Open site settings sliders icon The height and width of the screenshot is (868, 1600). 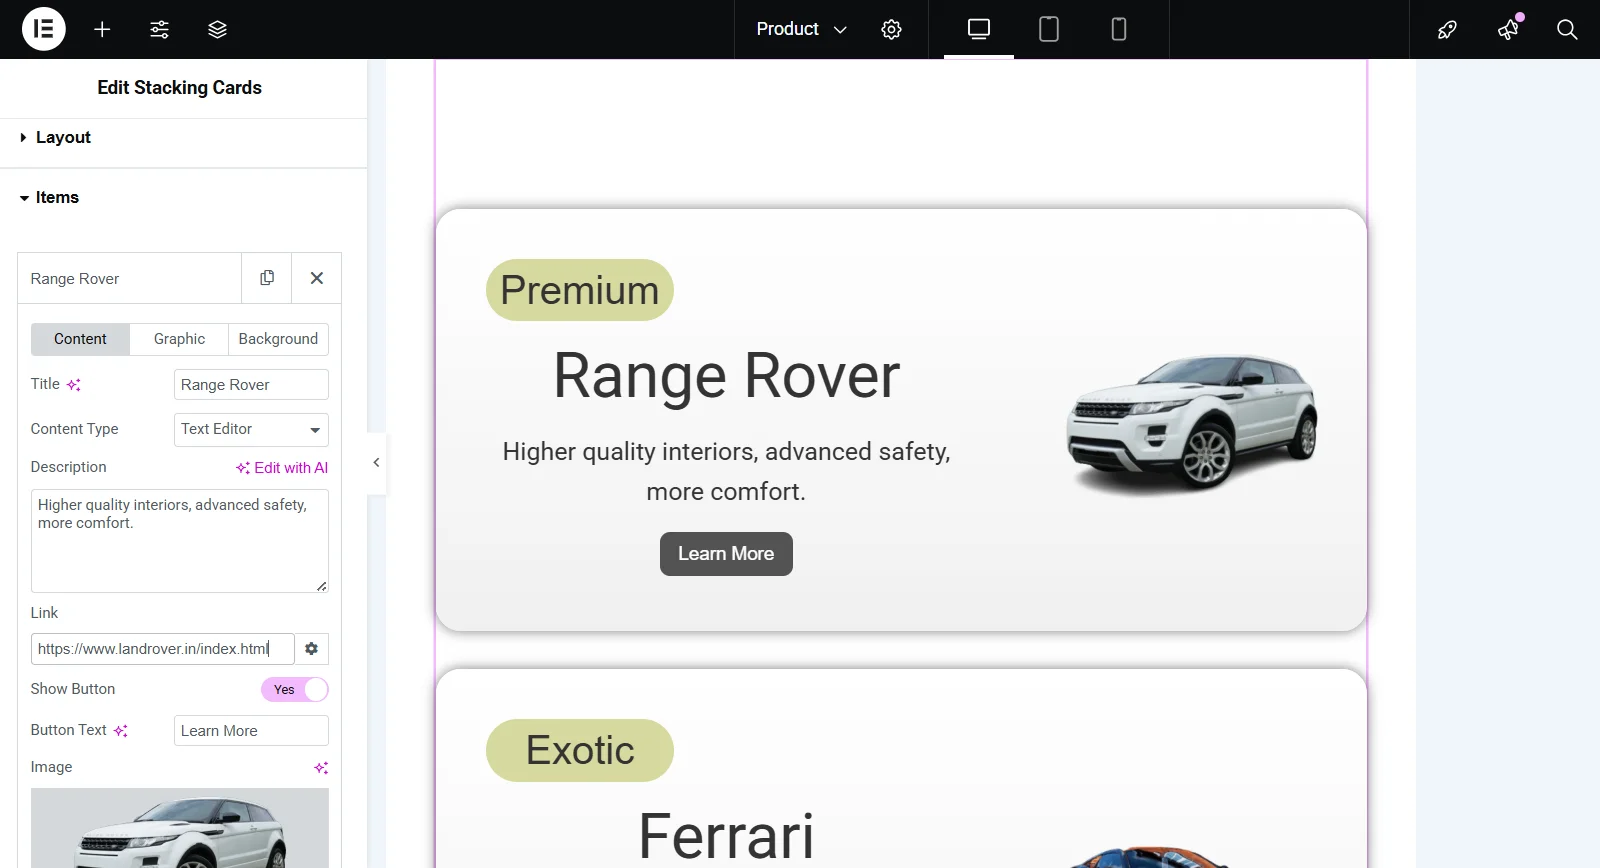click(159, 29)
